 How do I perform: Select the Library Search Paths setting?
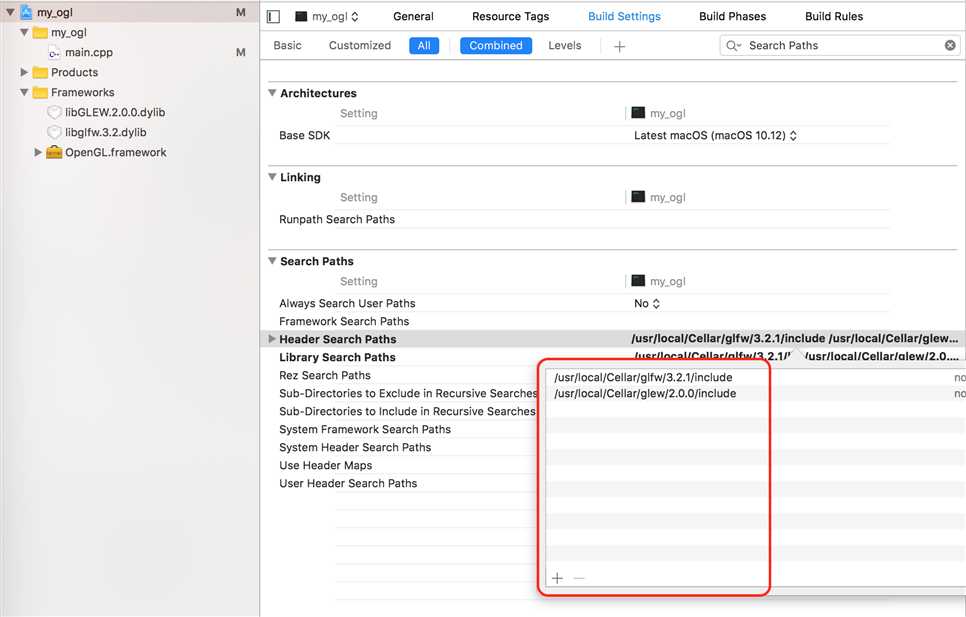(x=337, y=357)
